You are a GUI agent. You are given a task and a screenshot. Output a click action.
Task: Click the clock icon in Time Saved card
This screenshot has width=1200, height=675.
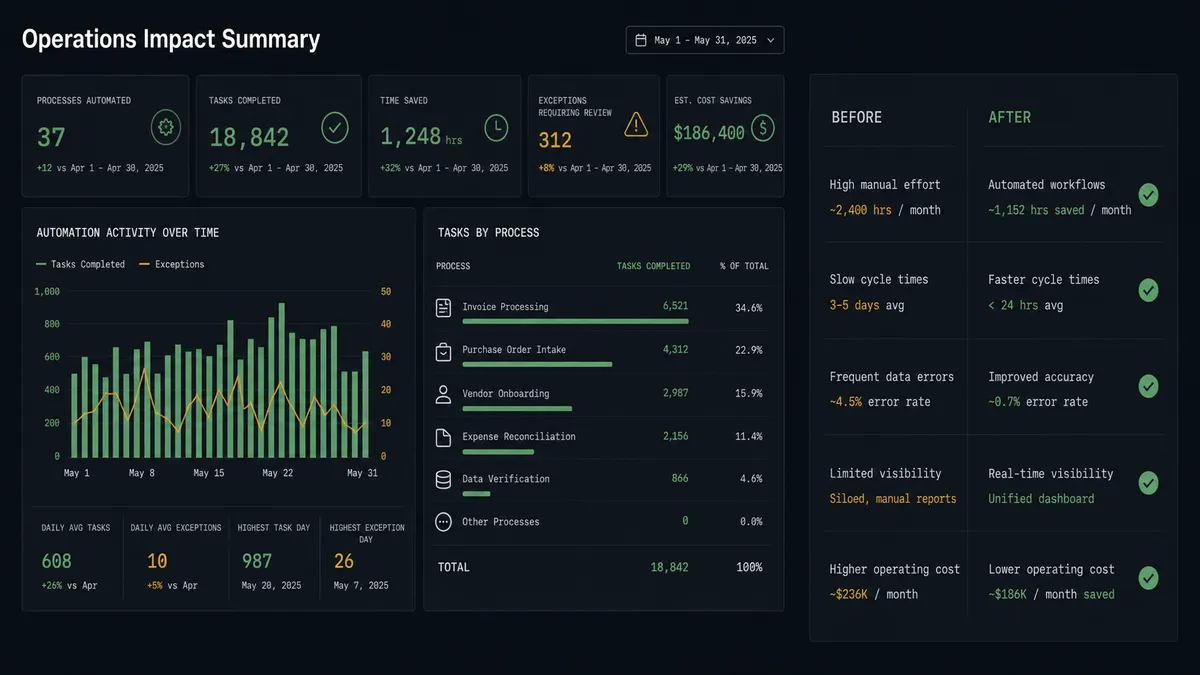[x=496, y=128]
